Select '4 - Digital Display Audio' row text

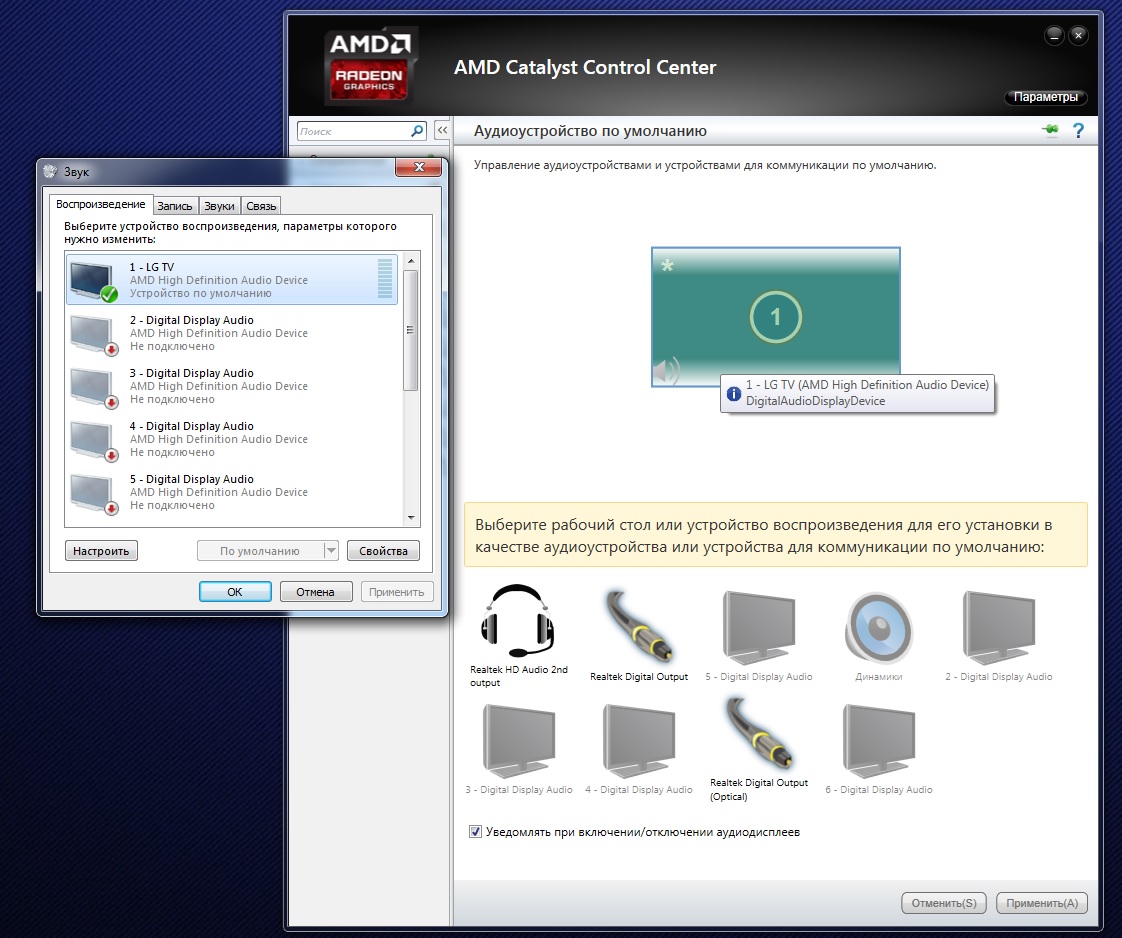click(x=192, y=426)
